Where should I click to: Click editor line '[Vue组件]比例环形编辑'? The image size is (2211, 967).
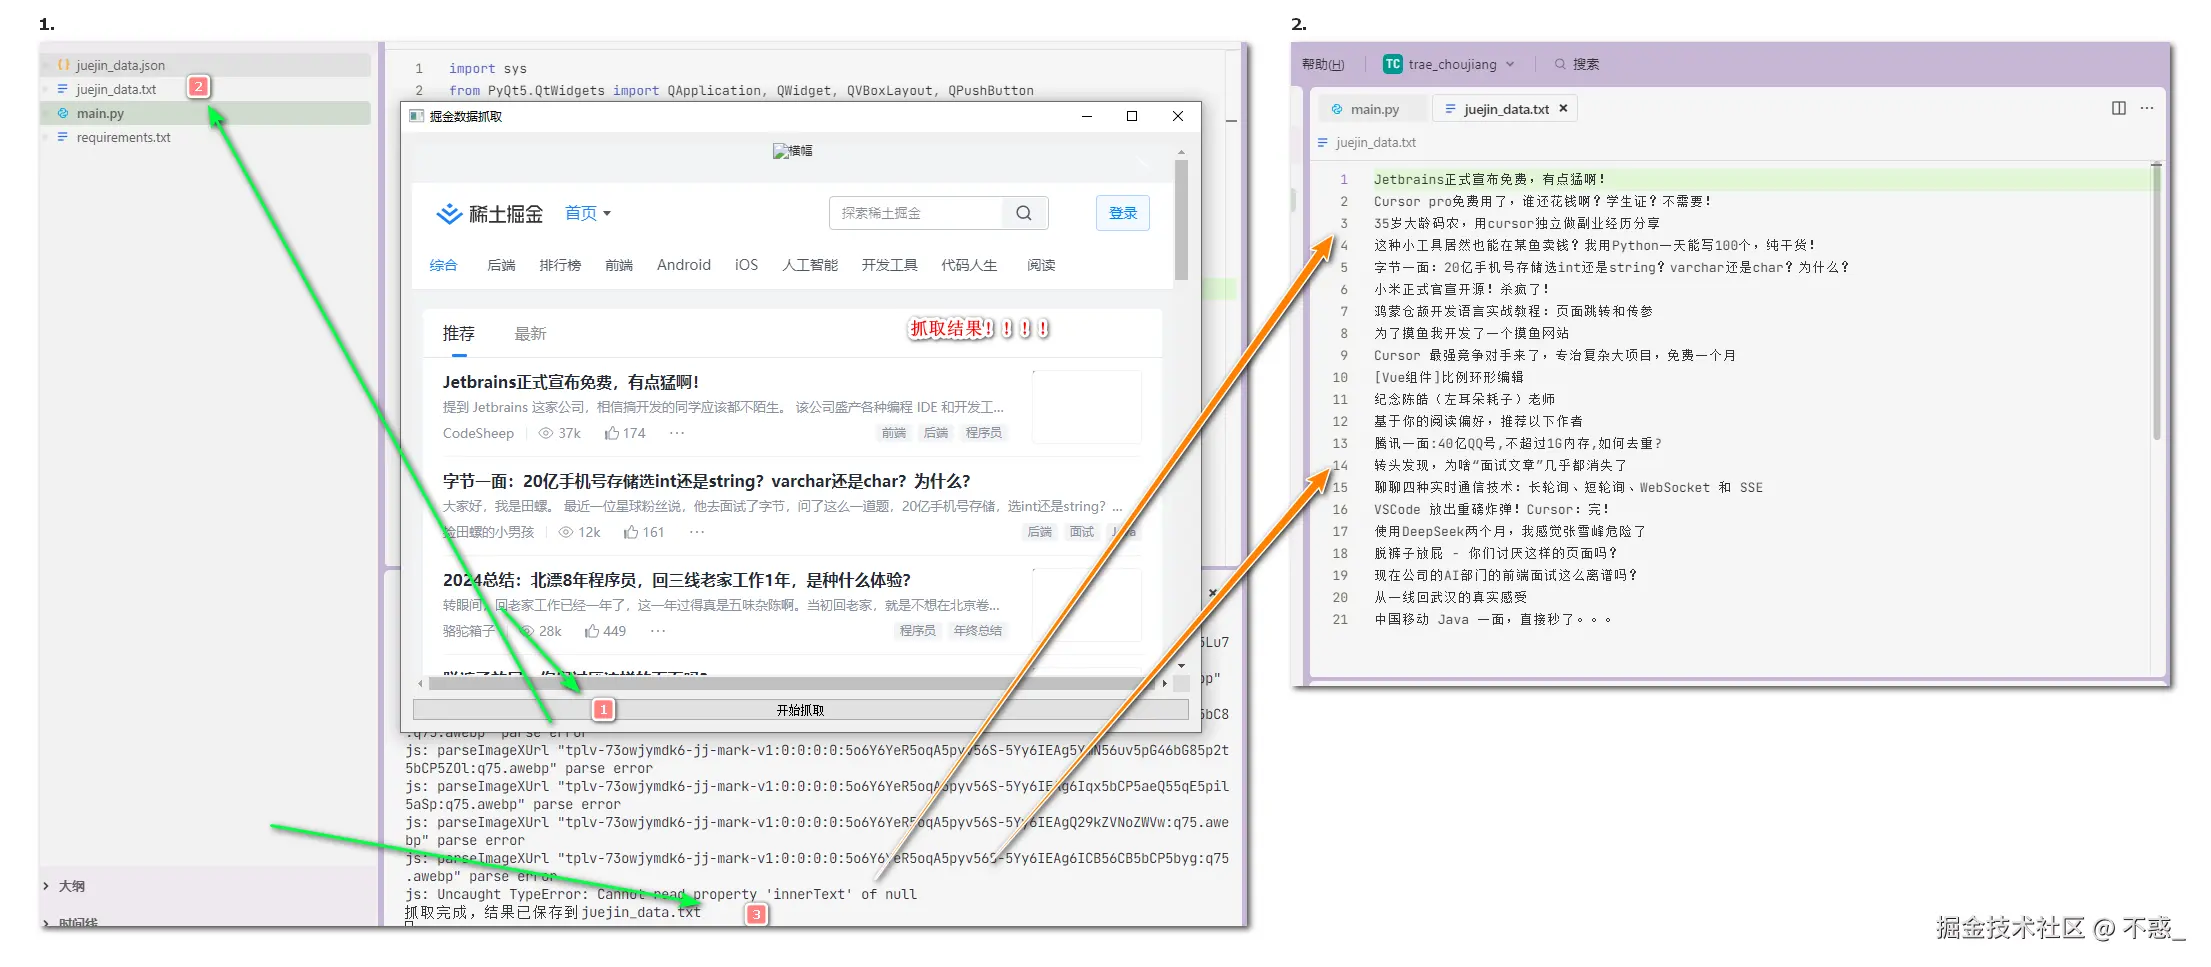point(1449,378)
